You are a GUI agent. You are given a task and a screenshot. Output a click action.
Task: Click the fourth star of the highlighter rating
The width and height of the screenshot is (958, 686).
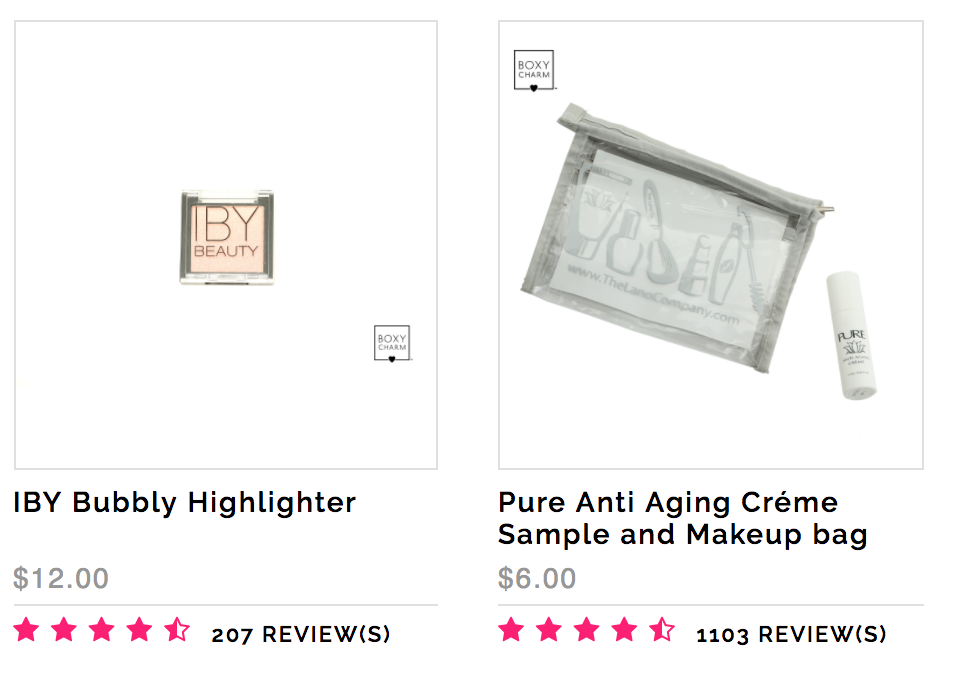[140, 630]
